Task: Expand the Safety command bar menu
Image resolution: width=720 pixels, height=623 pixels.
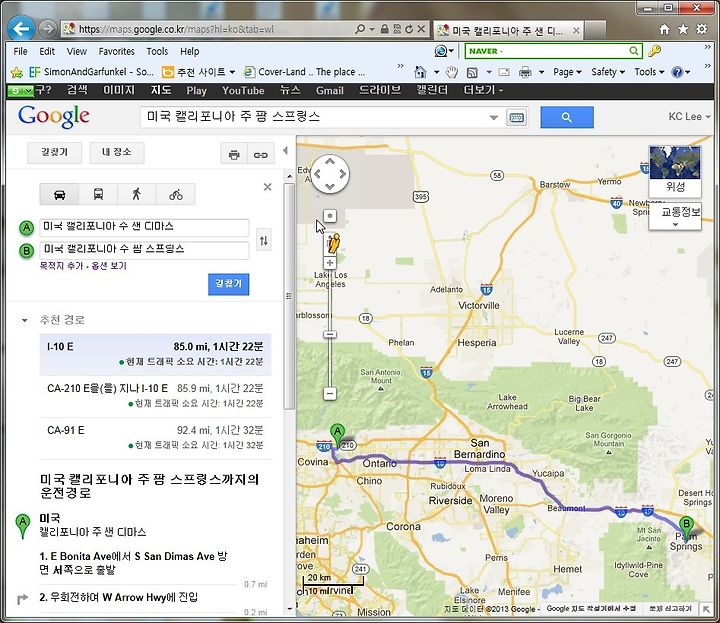Action: point(608,72)
